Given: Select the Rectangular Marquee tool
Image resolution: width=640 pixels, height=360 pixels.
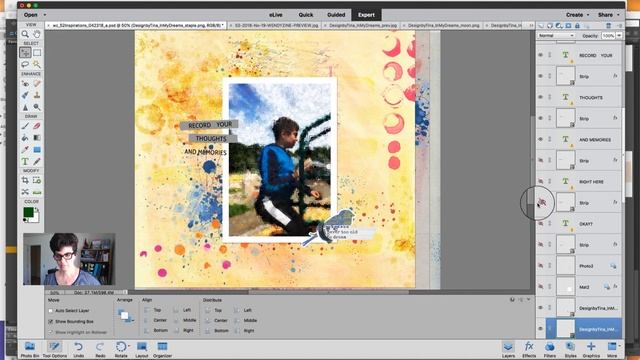Looking at the screenshot, I should coord(37,53).
